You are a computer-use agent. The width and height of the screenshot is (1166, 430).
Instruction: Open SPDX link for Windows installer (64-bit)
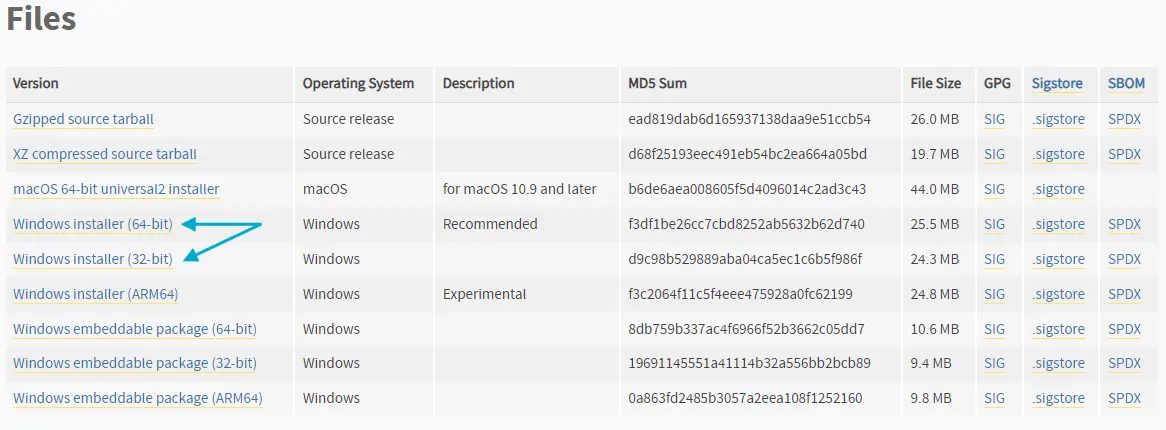(x=1124, y=224)
